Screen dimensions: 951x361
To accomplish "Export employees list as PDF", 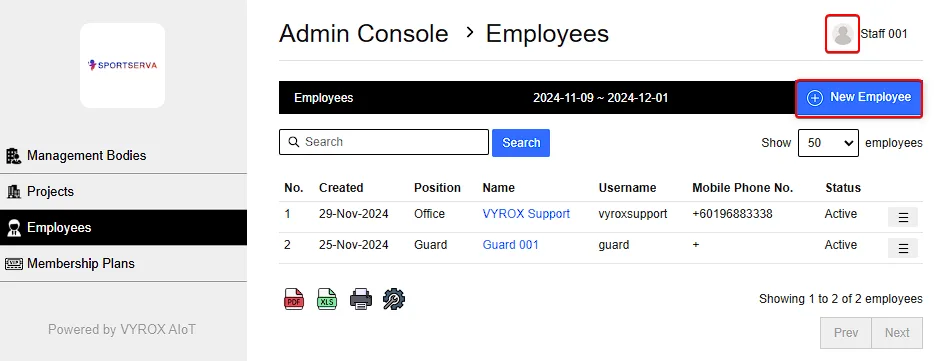I will point(294,299).
